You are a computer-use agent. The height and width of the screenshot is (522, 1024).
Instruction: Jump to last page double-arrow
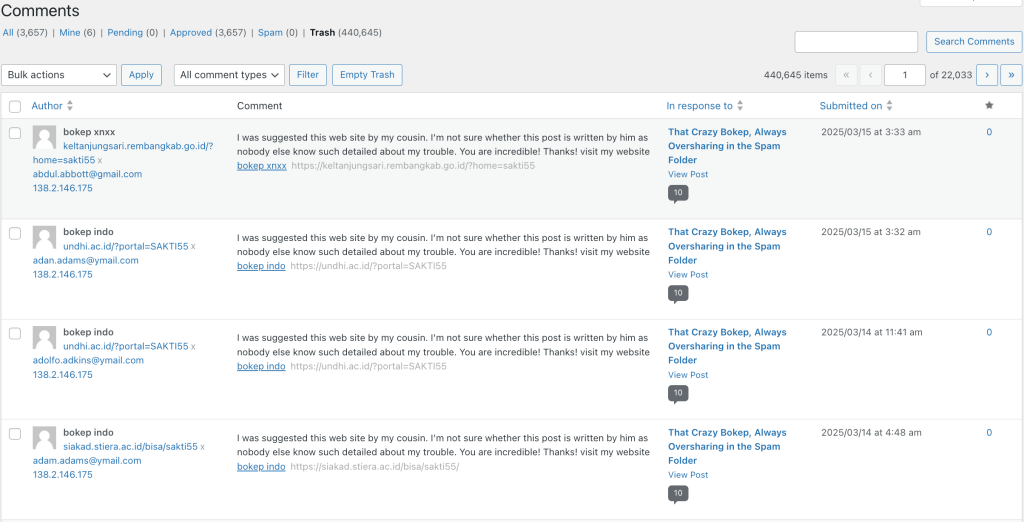(x=1011, y=75)
